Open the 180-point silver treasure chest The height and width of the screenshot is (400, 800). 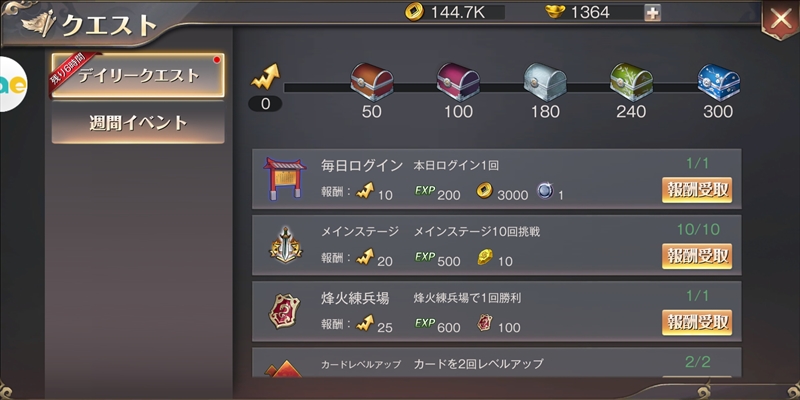[545, 82]
